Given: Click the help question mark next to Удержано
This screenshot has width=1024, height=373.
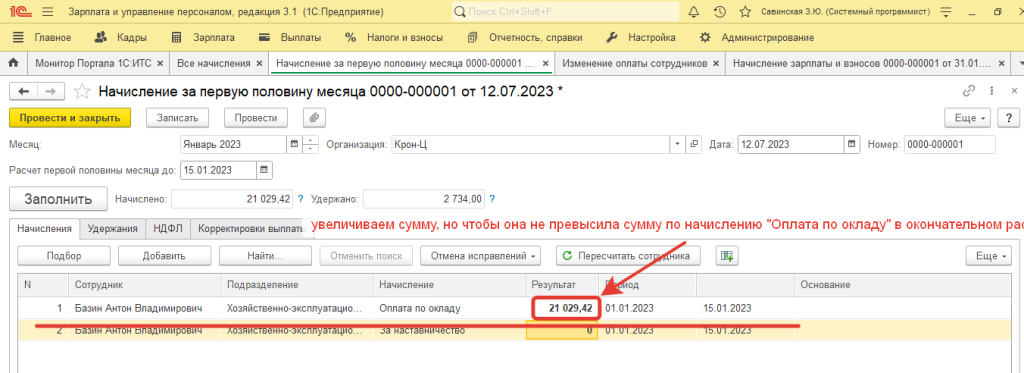Looking at the screenshot, I should tap(492, 199).
